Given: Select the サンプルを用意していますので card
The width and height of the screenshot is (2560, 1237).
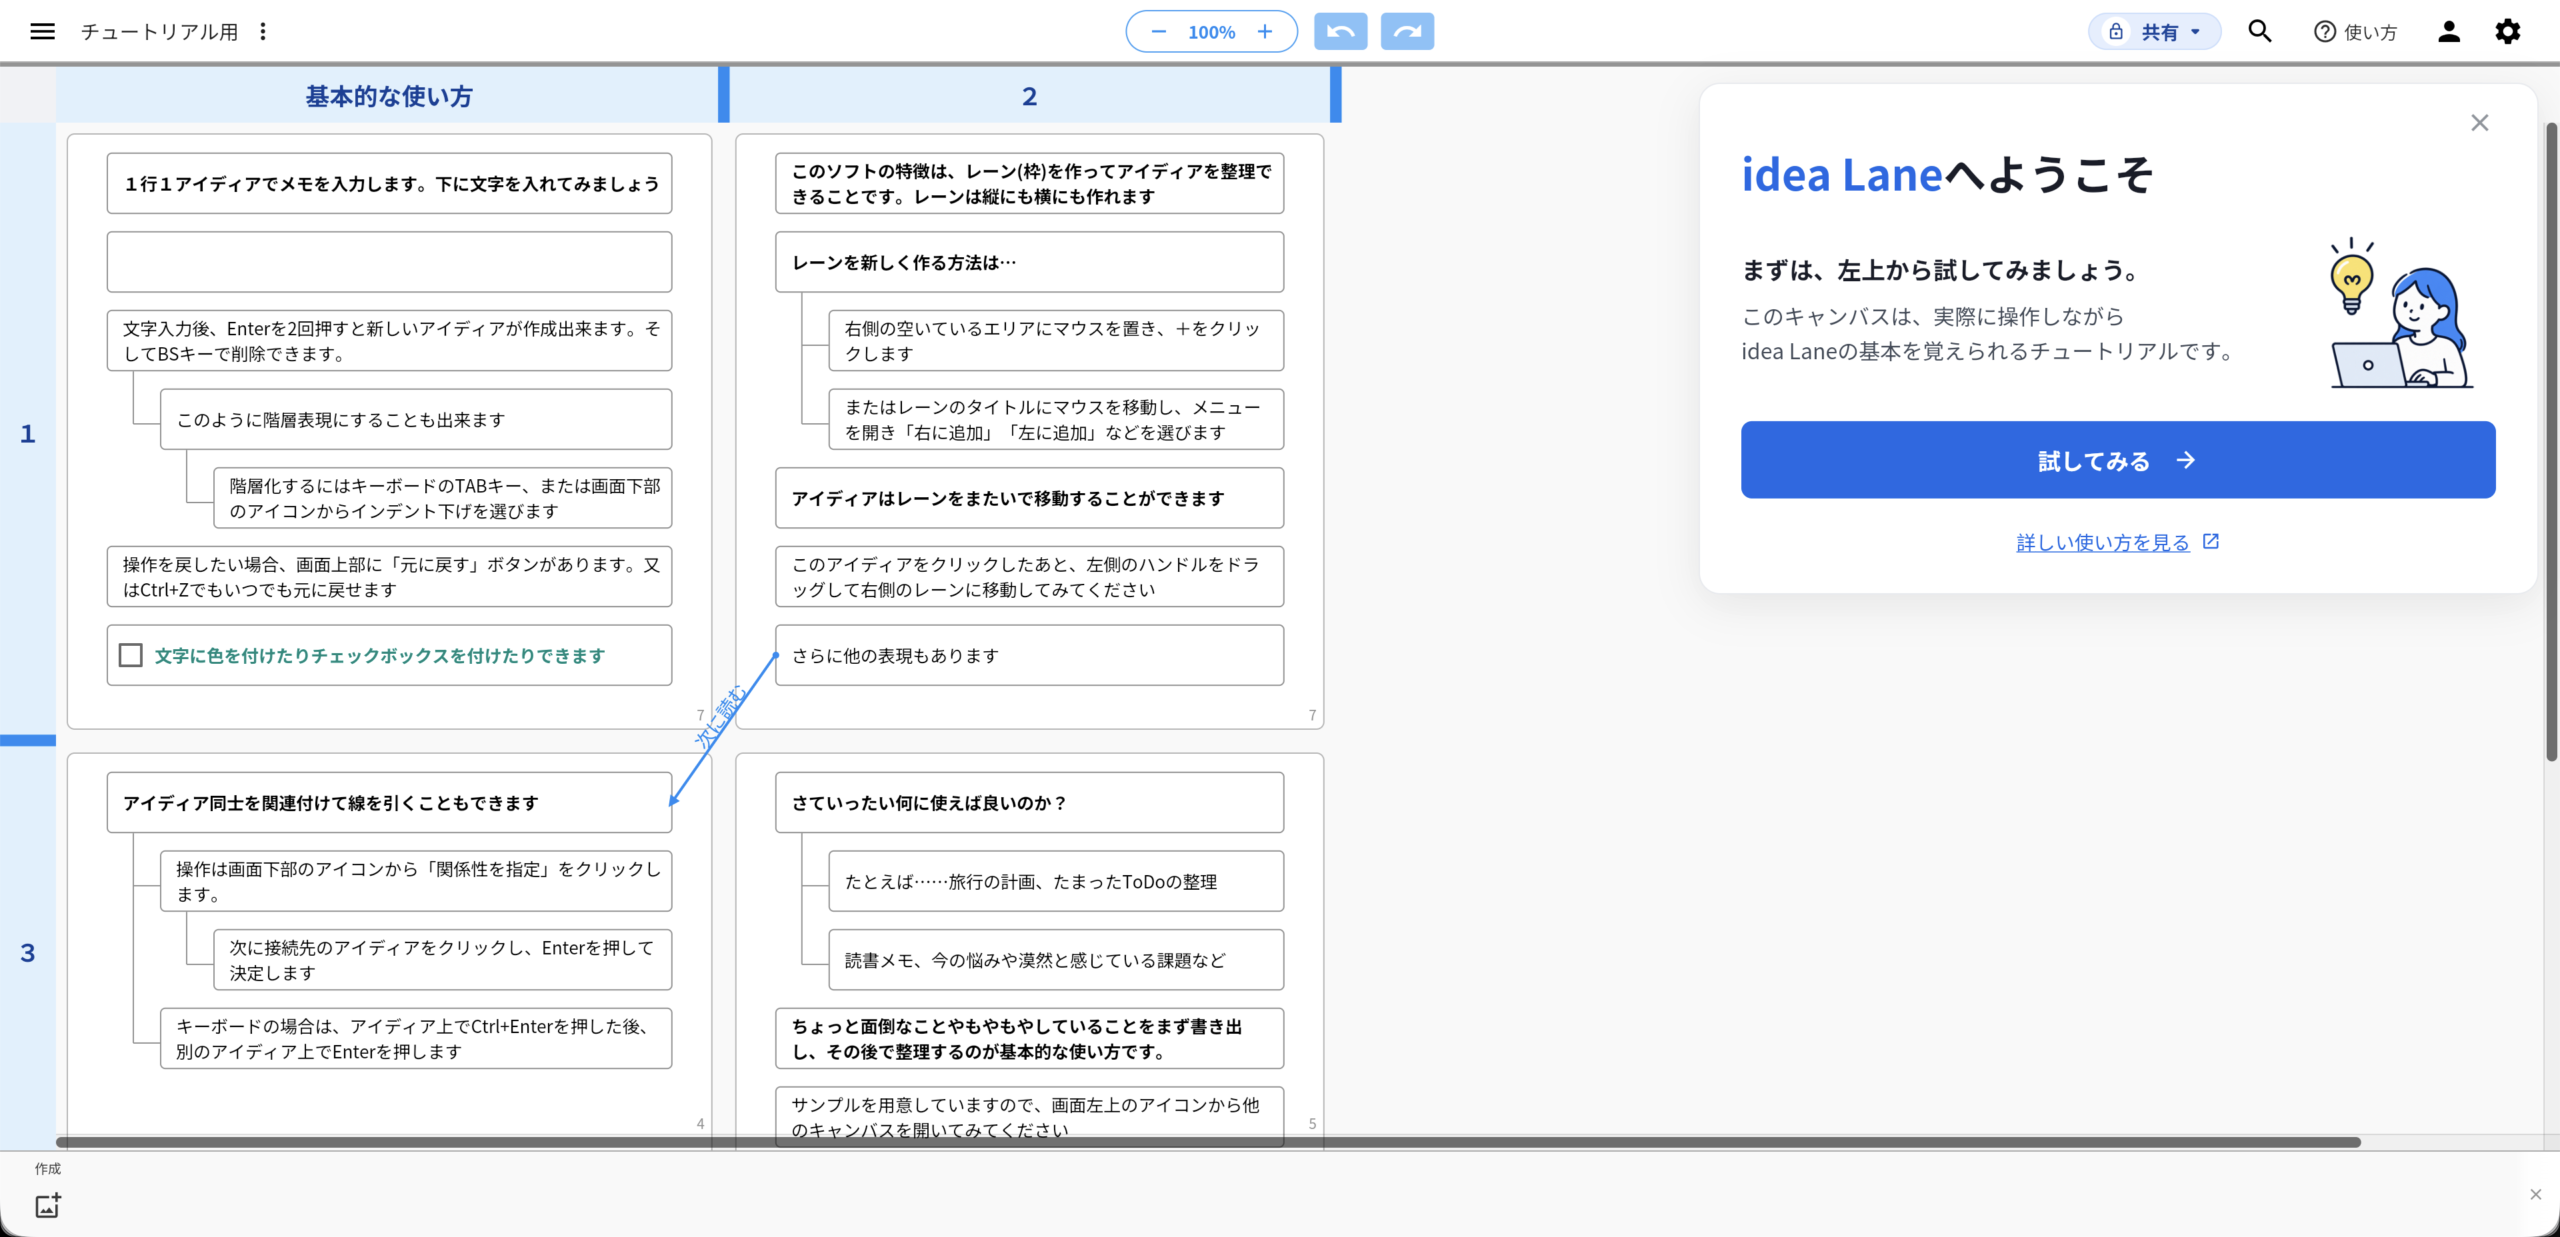Looking at the screenshot, I should [x=1029, y=1115].
